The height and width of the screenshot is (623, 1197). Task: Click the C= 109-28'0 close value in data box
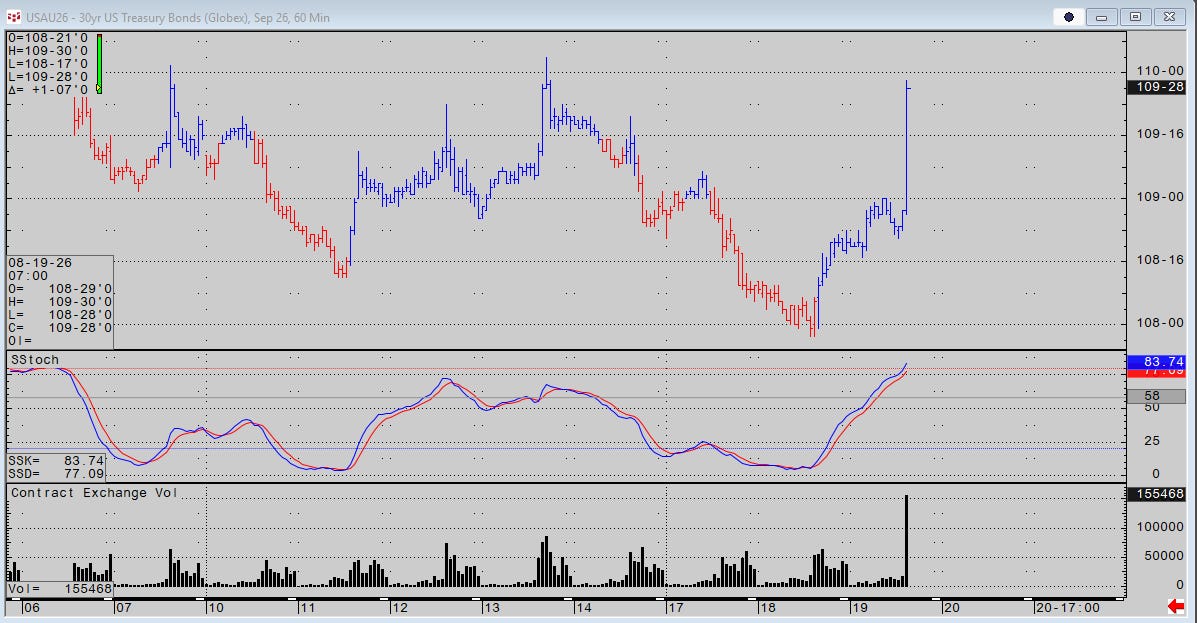coord(60,328)
